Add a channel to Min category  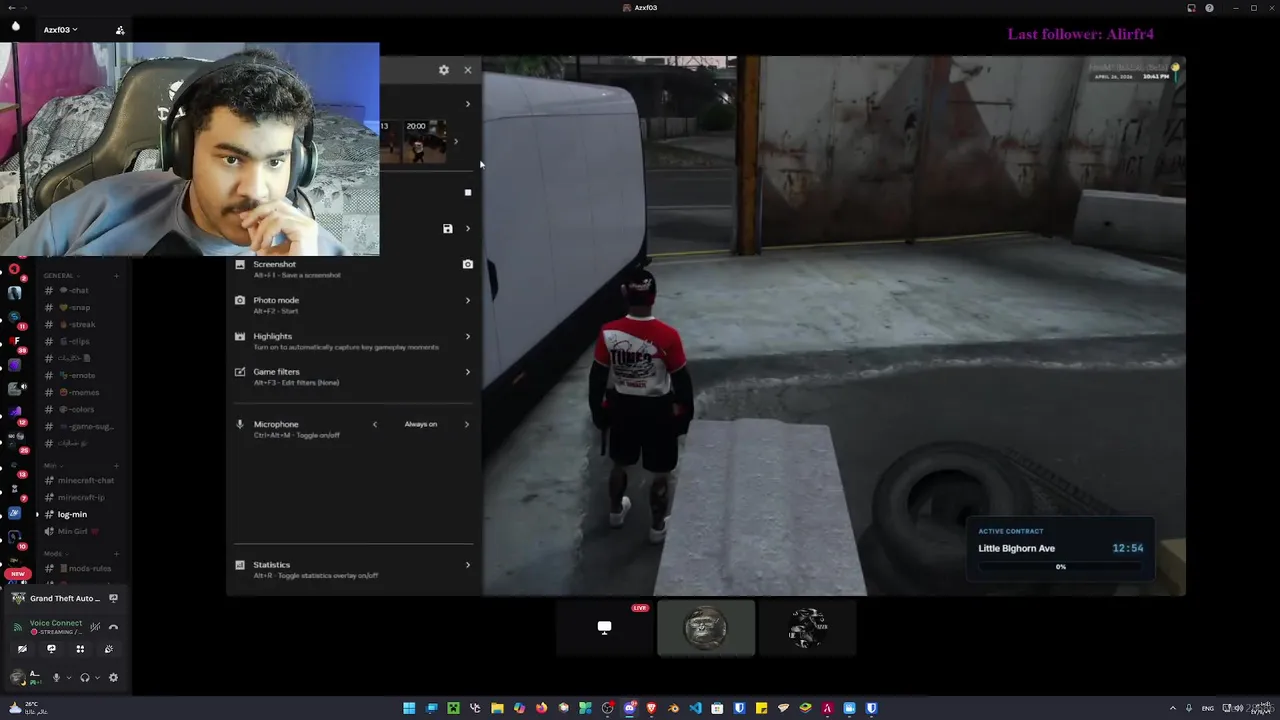click(117, 465)
